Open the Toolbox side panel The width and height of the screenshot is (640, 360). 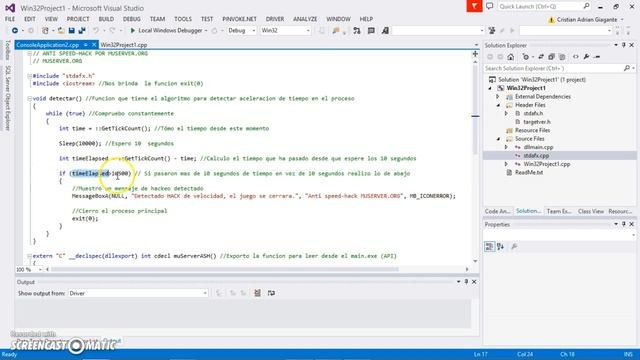(x=7, y=50)
